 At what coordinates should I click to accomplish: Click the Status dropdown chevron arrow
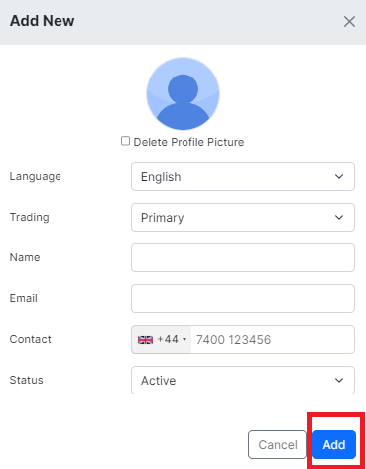[339, 380]
